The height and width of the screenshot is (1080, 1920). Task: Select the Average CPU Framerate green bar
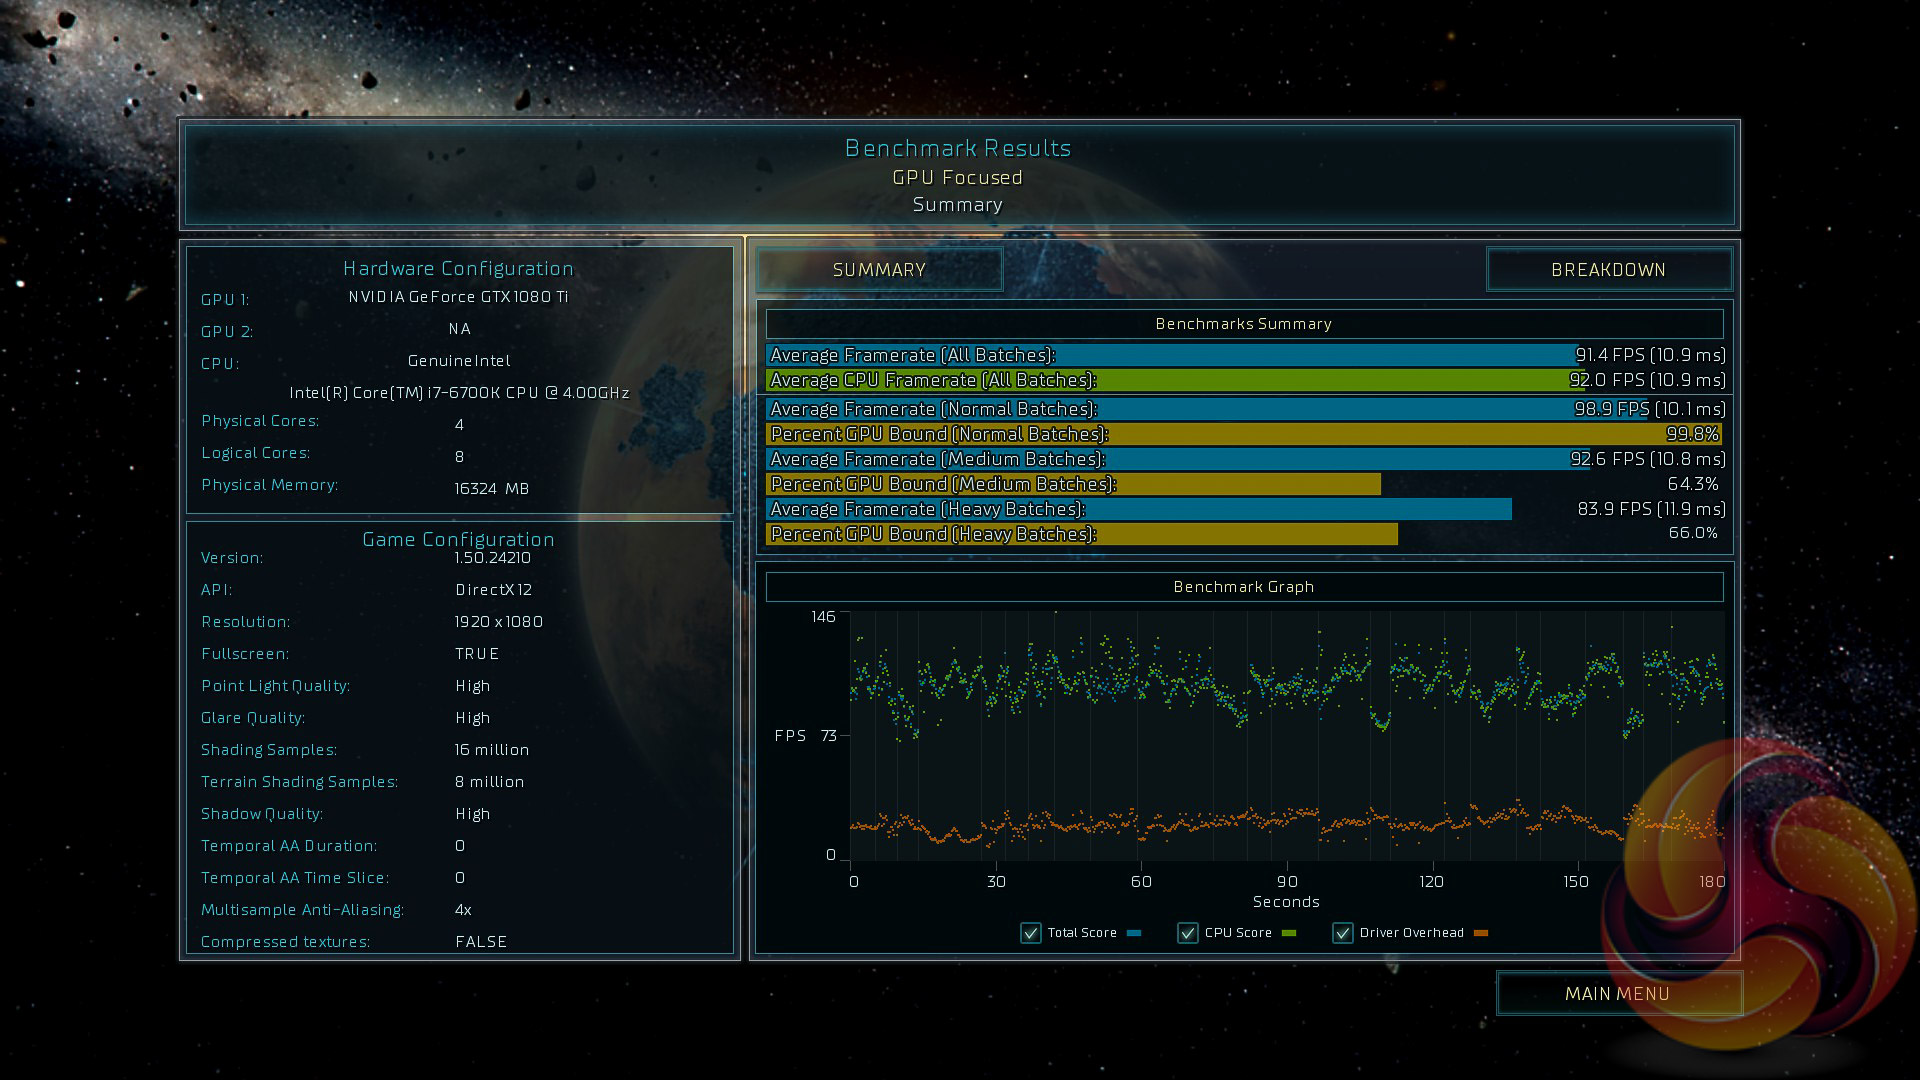click(x=1170, y=380)
